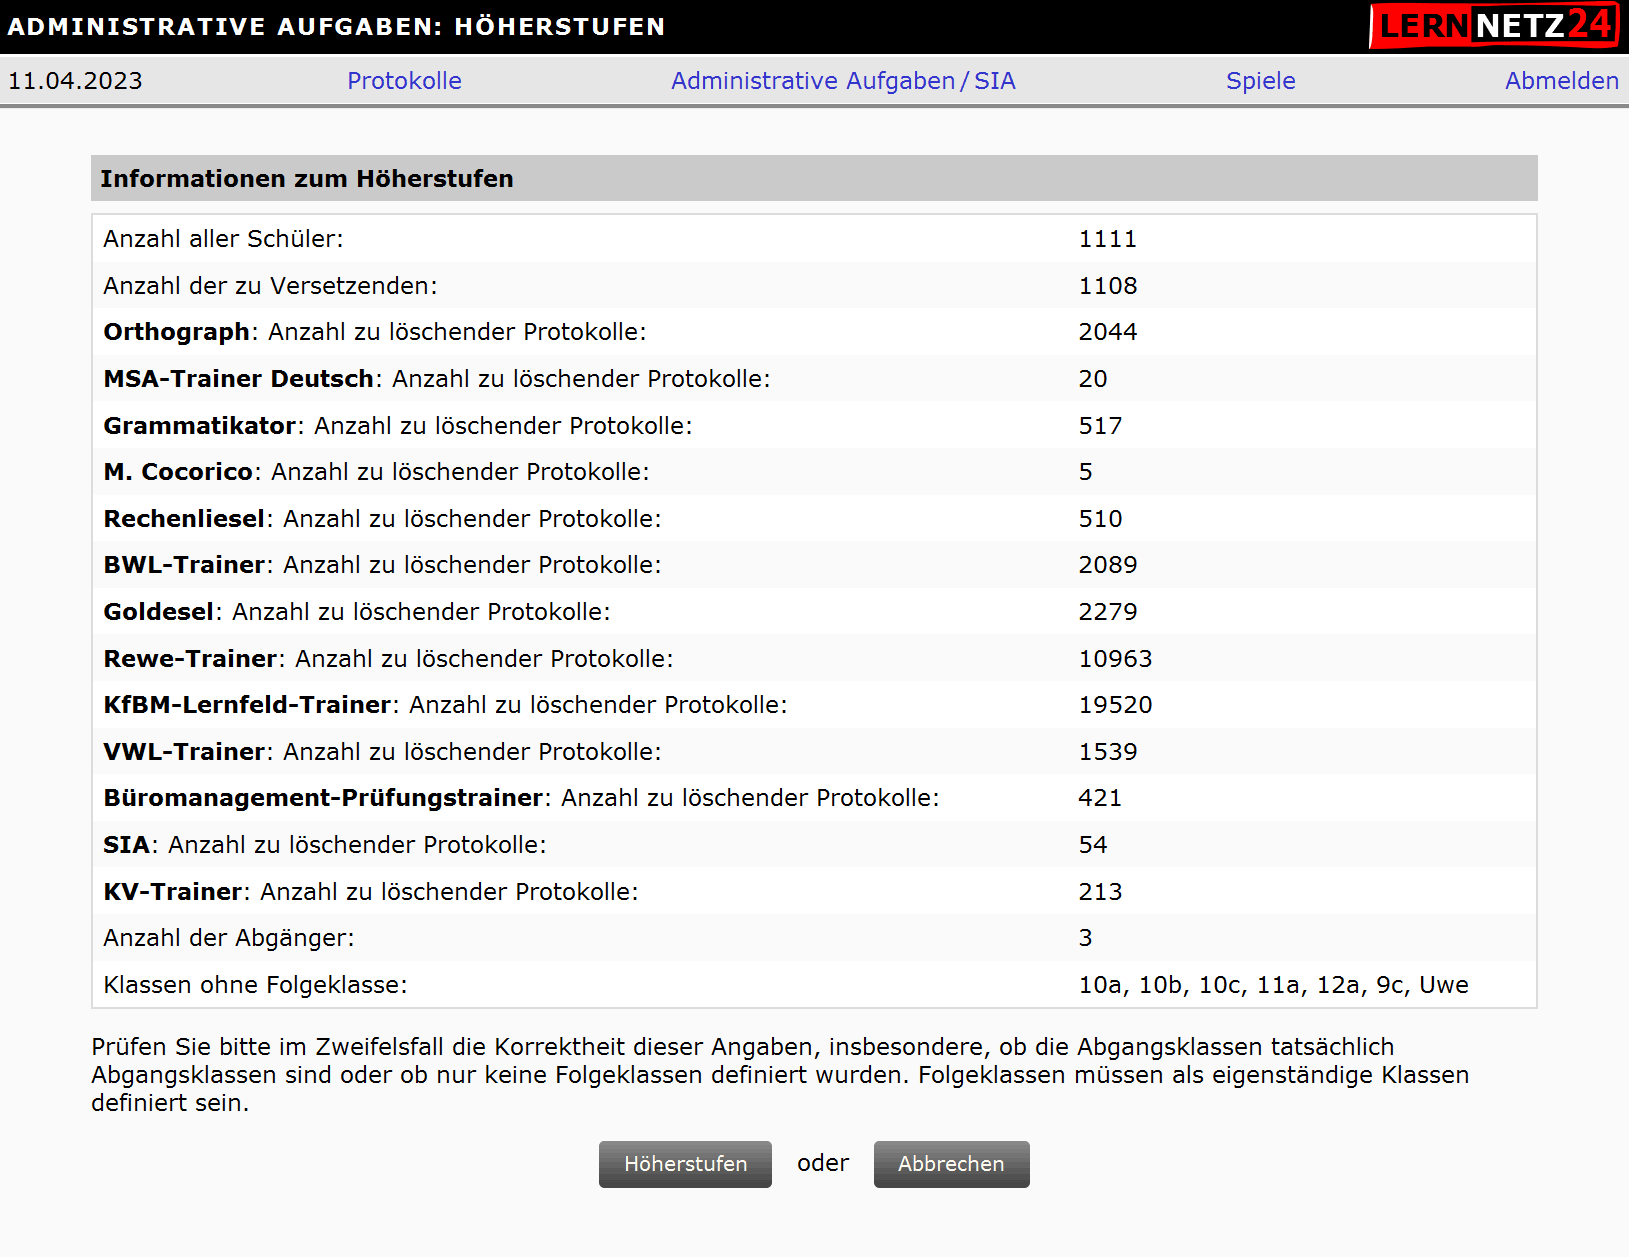Click the Goldesel row label
Viewport: 1629px width, 1257px height.
[x=357, y=612]
